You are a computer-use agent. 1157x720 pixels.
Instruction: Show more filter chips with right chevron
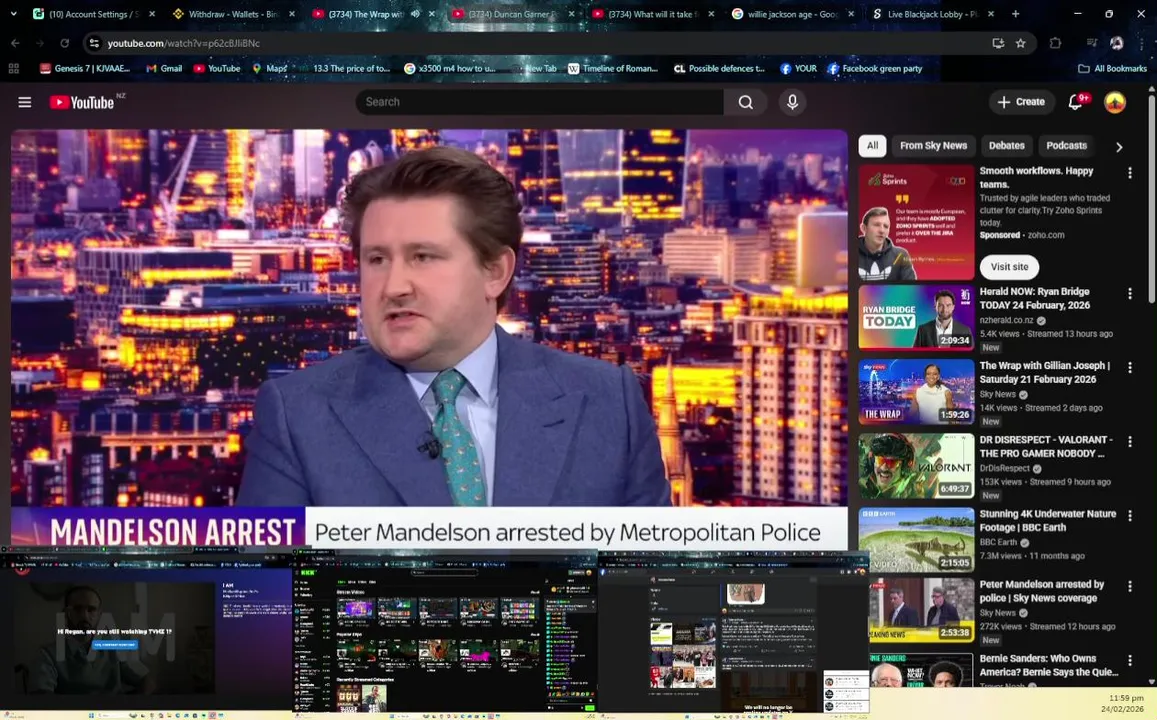coord(1119,147)
